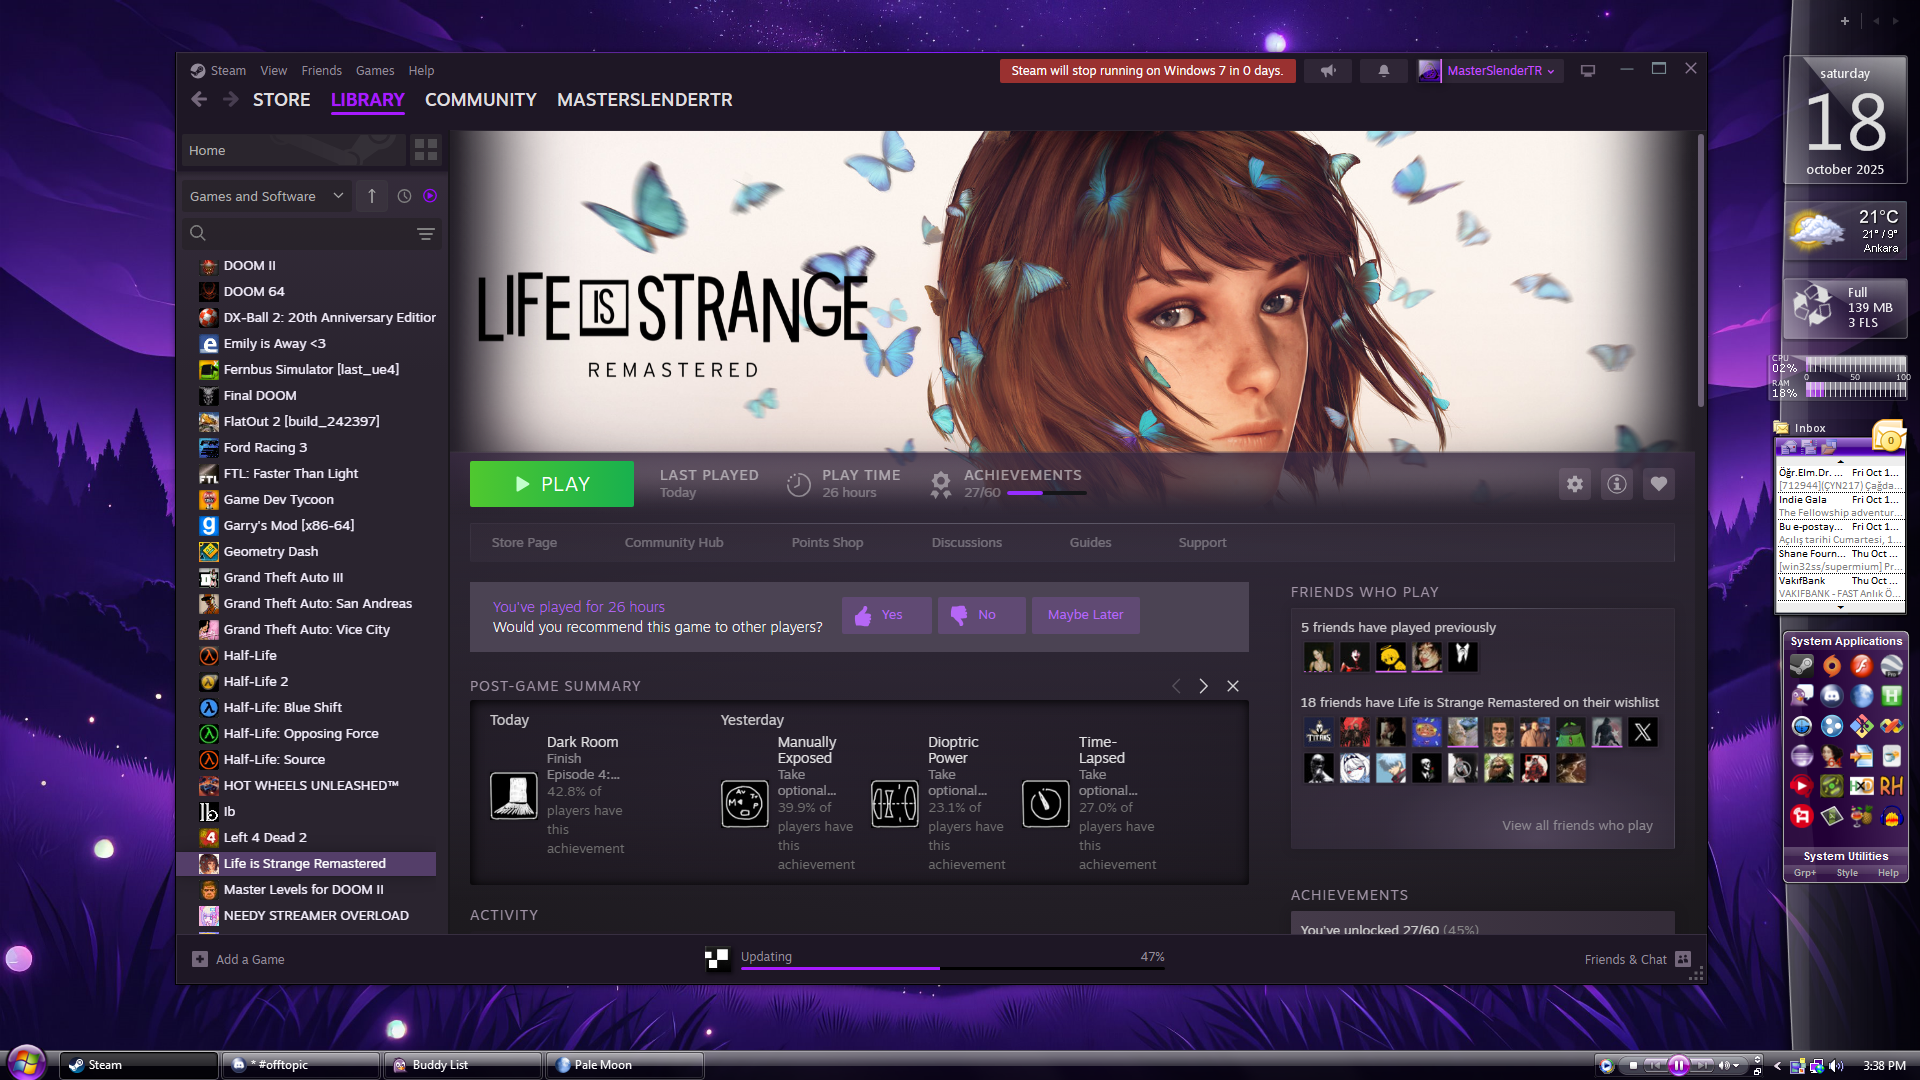
Task: Switch to Buddy List taskbar button
Action: (x=463, y=1065)
